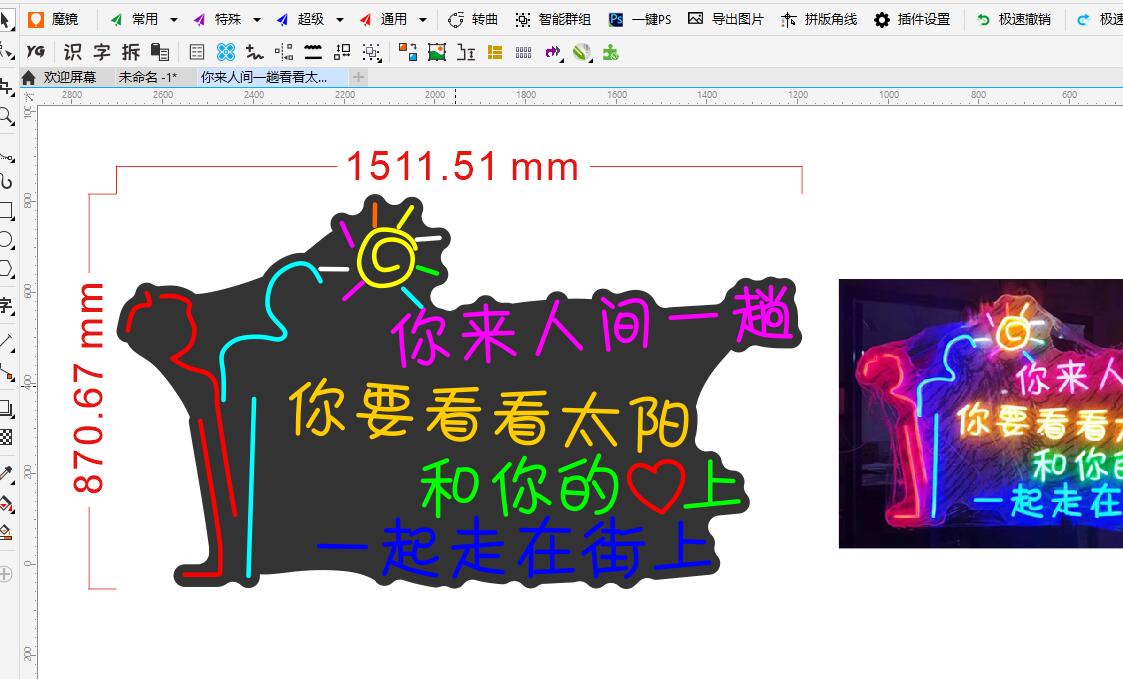Click the wavy lines icon
Image resolution: width=1123 pixels, height=679 pixels.
(313, 52)
